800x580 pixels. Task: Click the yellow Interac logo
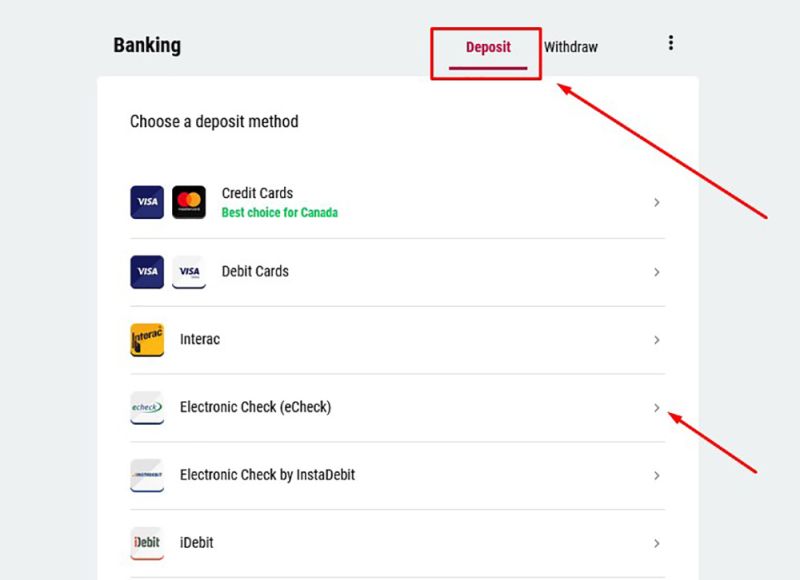click(147, 339)
